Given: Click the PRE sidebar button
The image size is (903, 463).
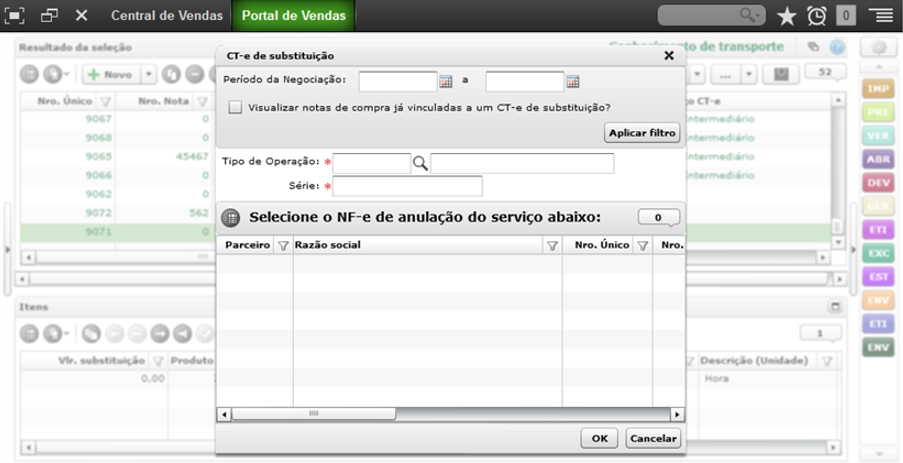Looking at the screenshot, I should tap(878, 112).
